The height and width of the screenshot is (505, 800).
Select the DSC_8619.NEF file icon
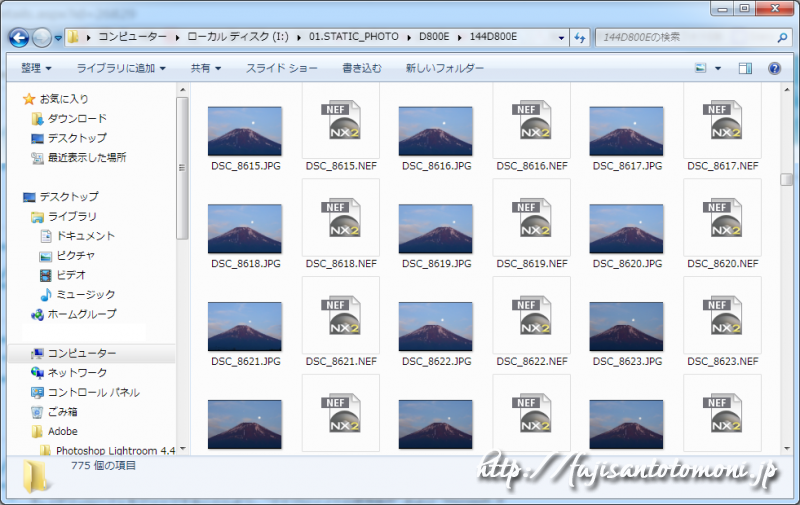coord(532,218)
